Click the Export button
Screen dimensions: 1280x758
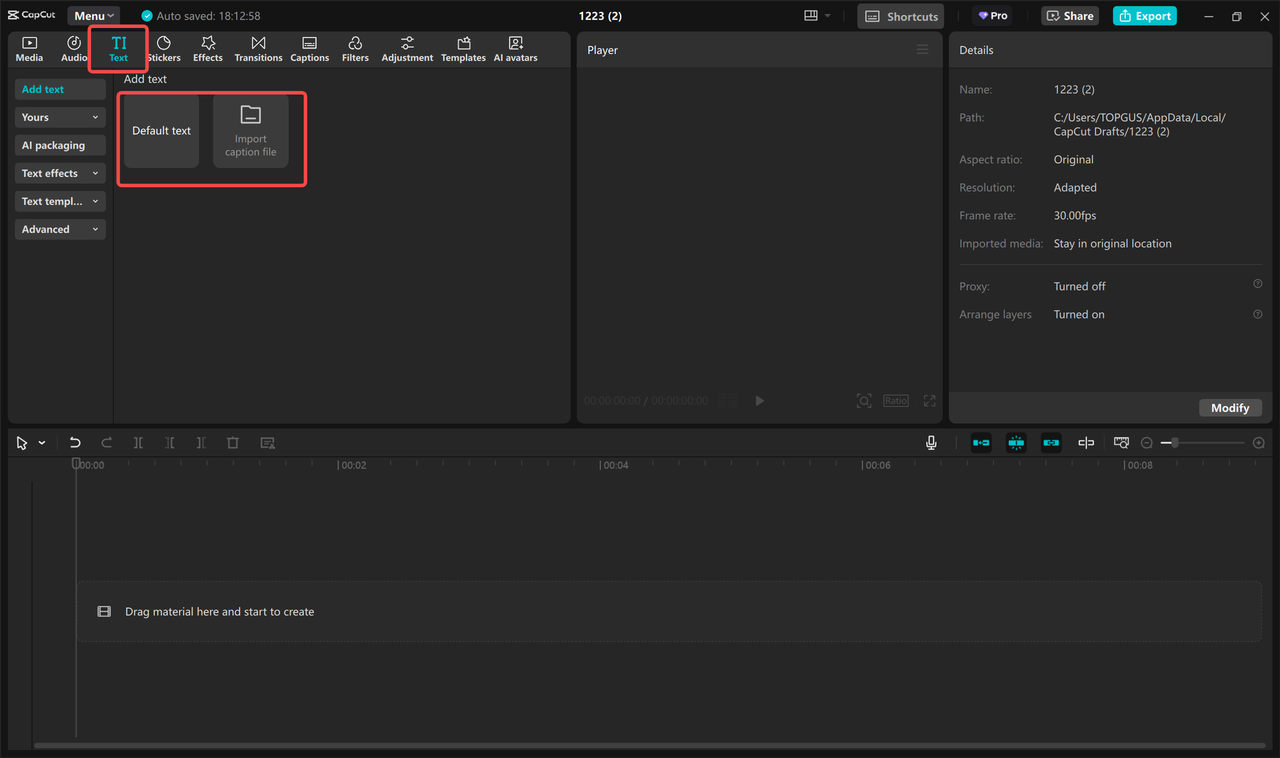[1144, 15]
